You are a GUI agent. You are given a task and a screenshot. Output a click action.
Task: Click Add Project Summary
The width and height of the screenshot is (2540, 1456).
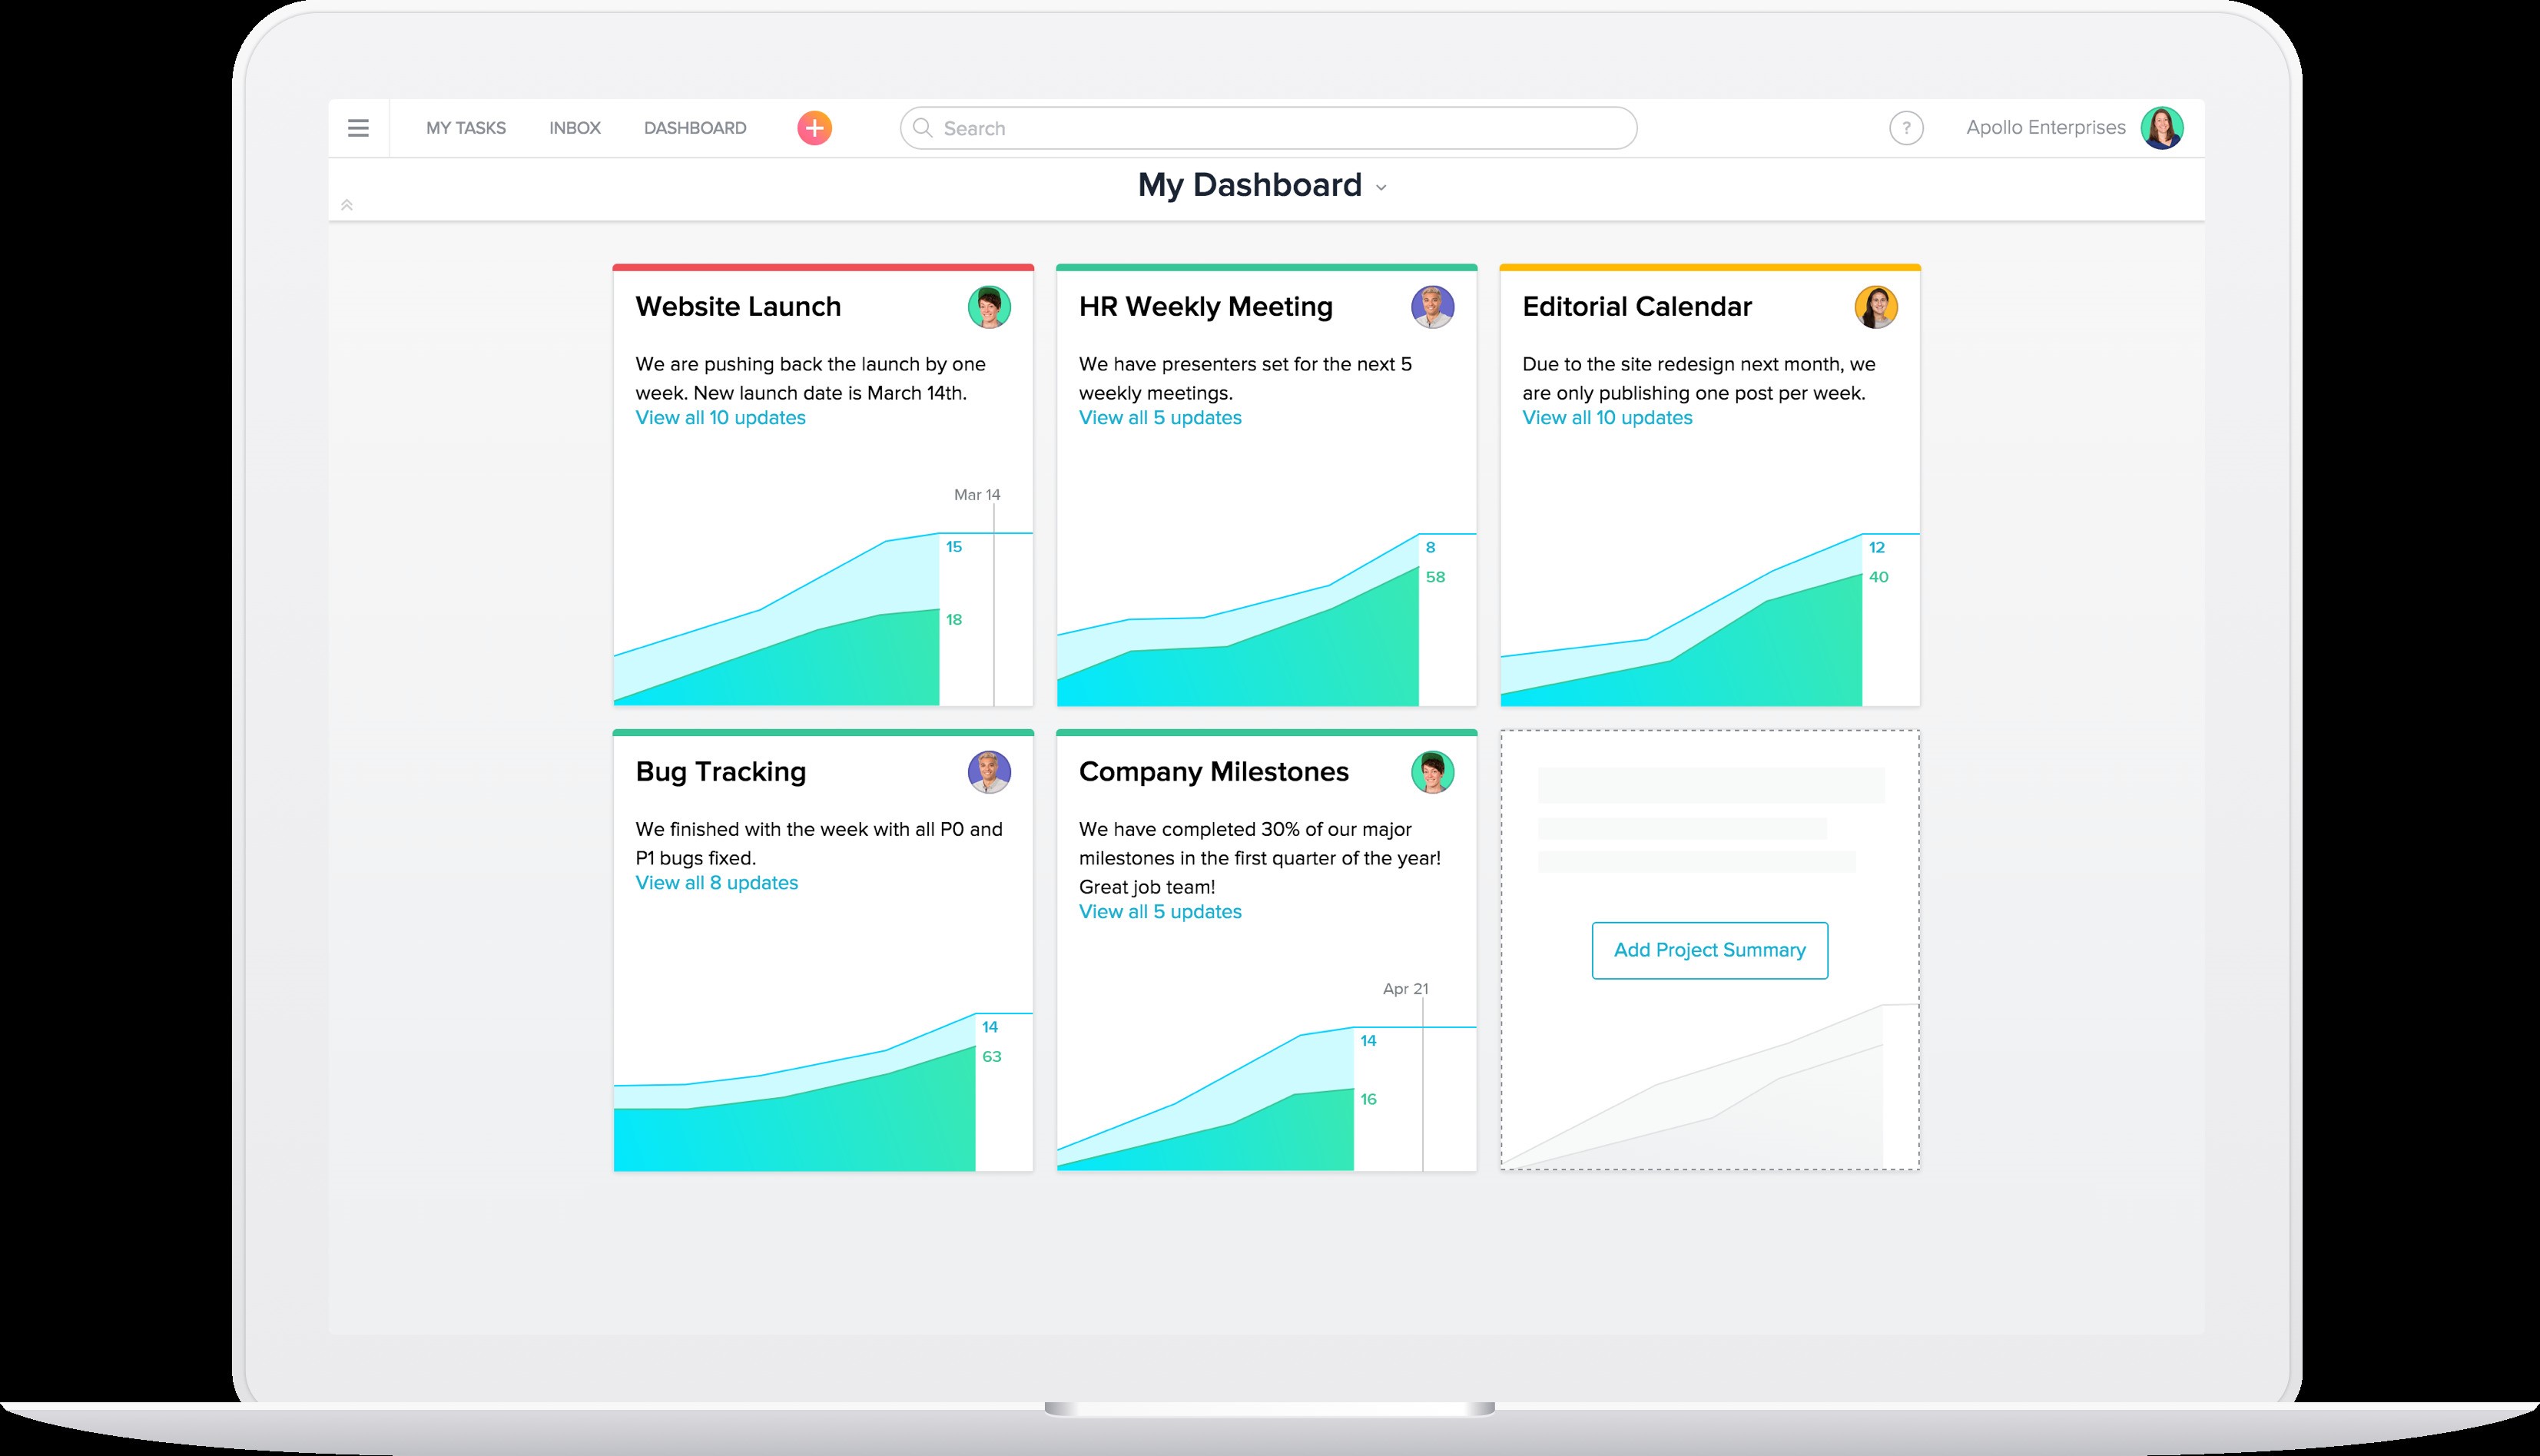click(x=1709, y=950)
